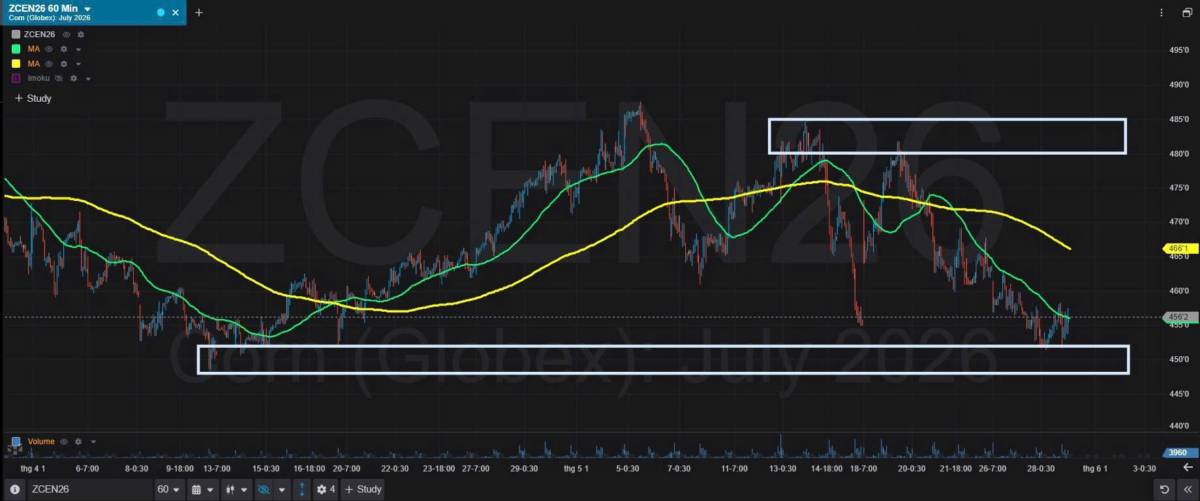Open the 60 interval dropdown
The image size is (1200, 501).
point(169,489)
